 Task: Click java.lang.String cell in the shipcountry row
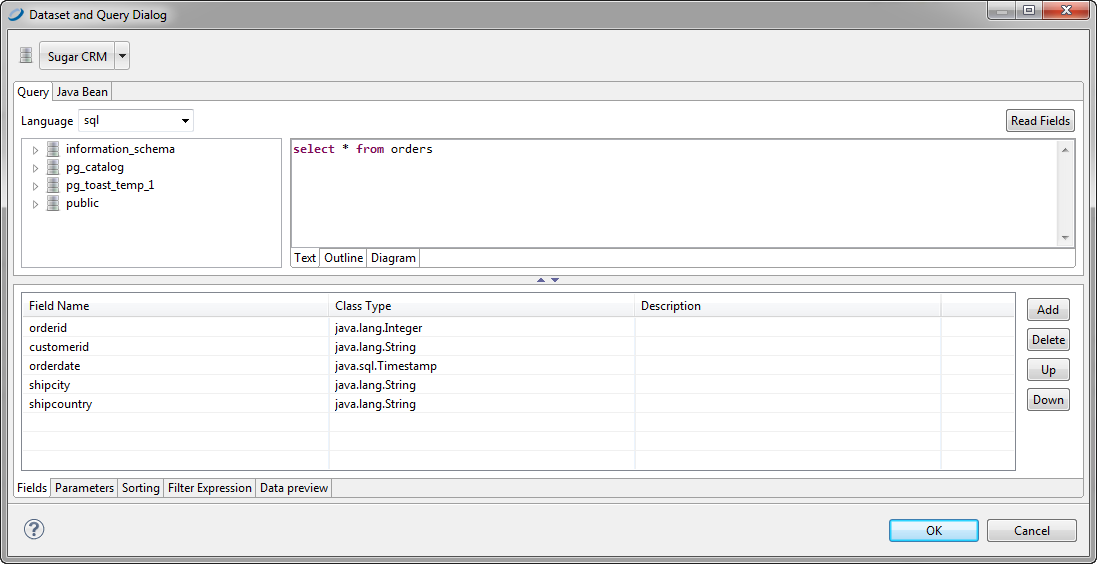[x=481, y=403]
